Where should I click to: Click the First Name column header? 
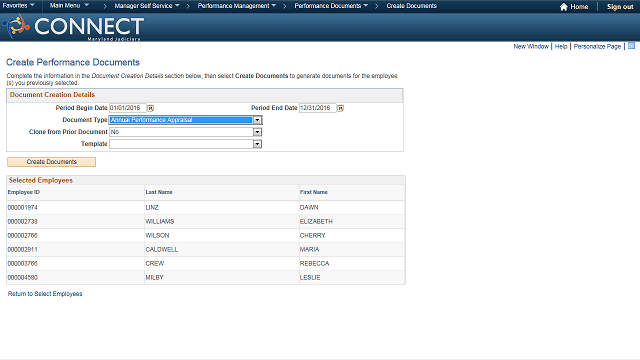coord(313,192)
